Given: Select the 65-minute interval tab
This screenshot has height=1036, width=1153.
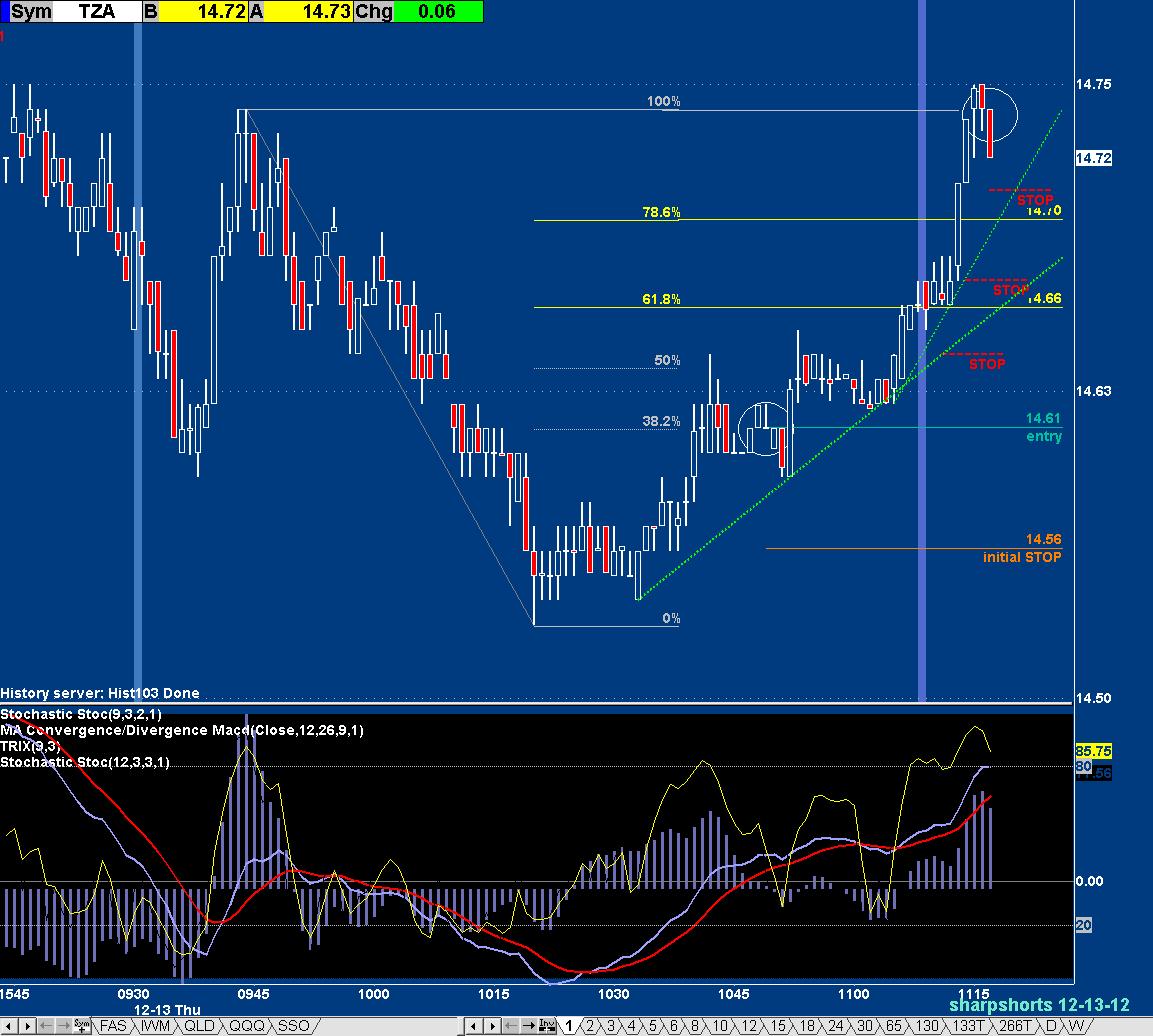Looking at the screenshot, I should click(x=893, y=1025).
